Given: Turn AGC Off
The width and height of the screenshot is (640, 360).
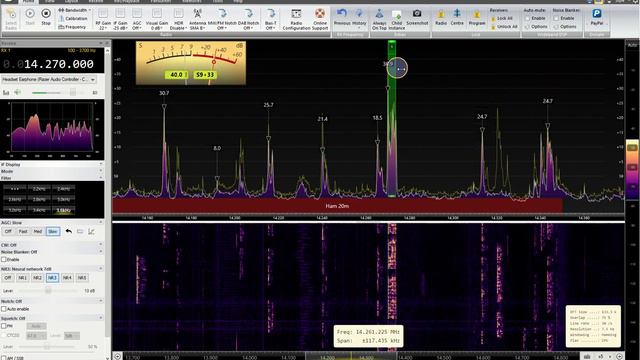Looking at the screenshot, I should pyautogui.click(x=8, y=231).
